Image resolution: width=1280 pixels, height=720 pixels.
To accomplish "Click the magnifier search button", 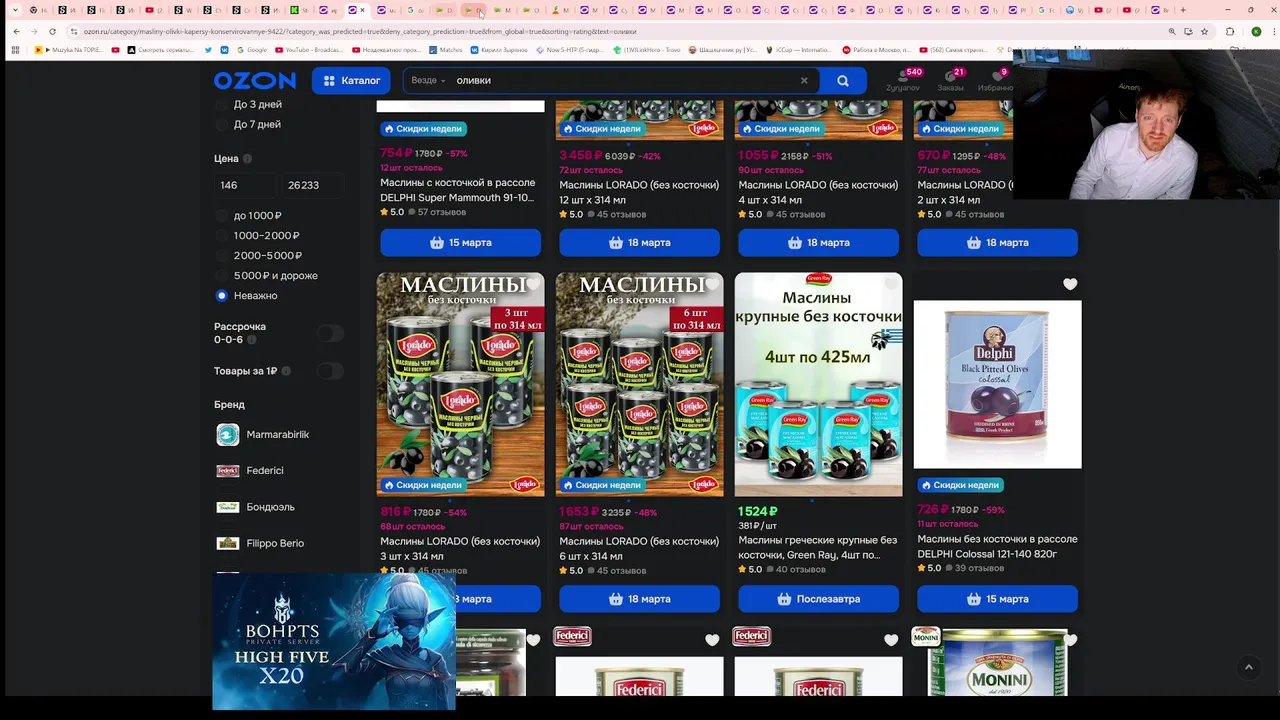I will (843, 81).
